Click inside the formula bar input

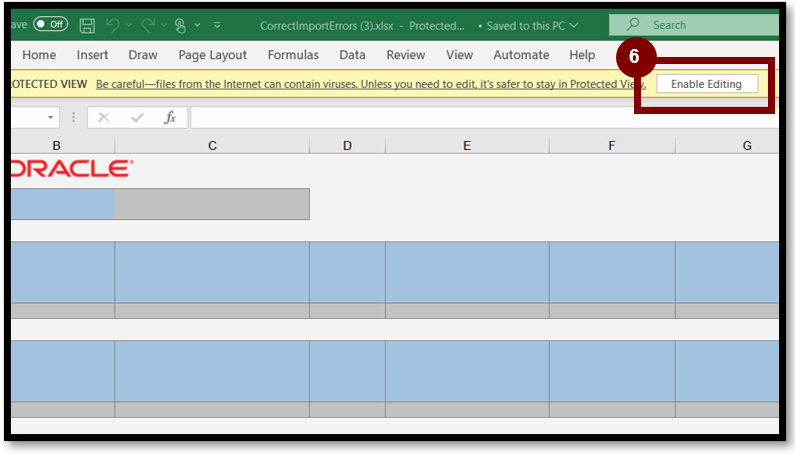(480, 118)
